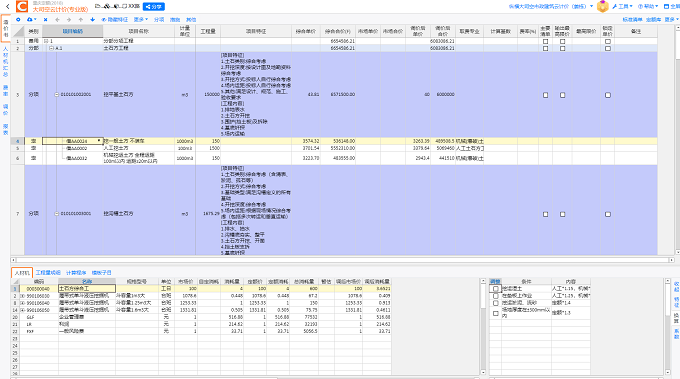This screenshot has height=379, width=680.
Task: Click the 项目编码 column header
Action: (72, 31)
